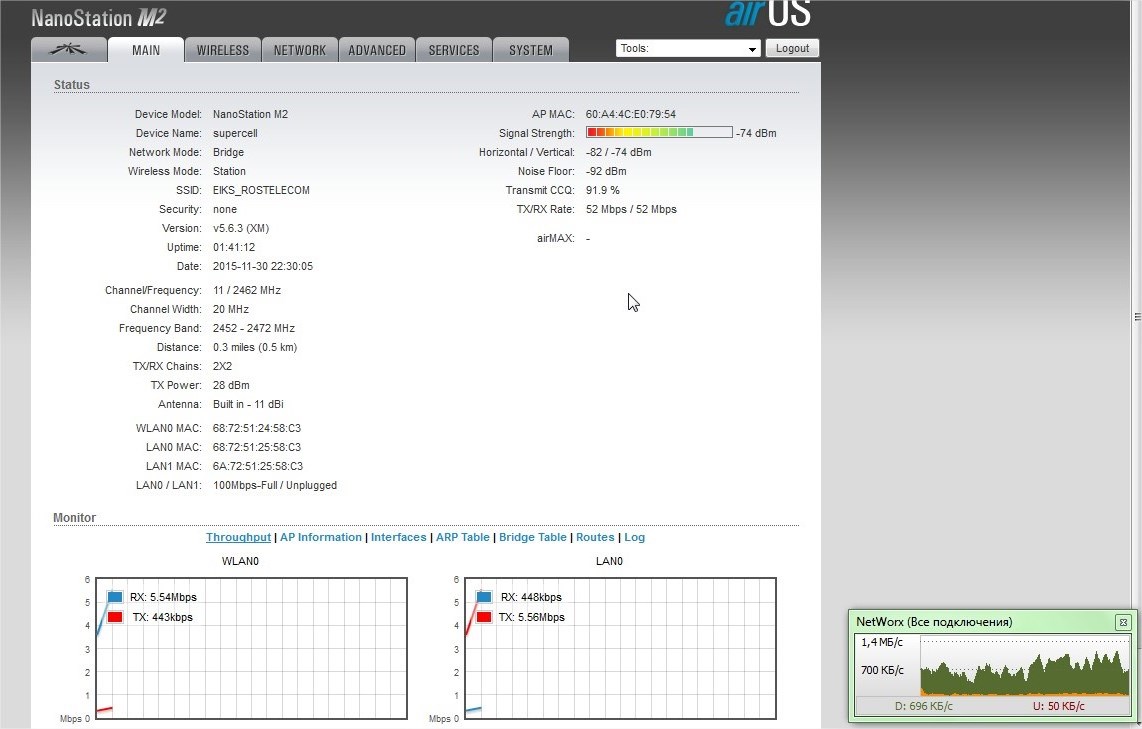This screenshot has height=729, width=1142.
Task: Open the WIRELESS tab
Action: tap(223, 50)
